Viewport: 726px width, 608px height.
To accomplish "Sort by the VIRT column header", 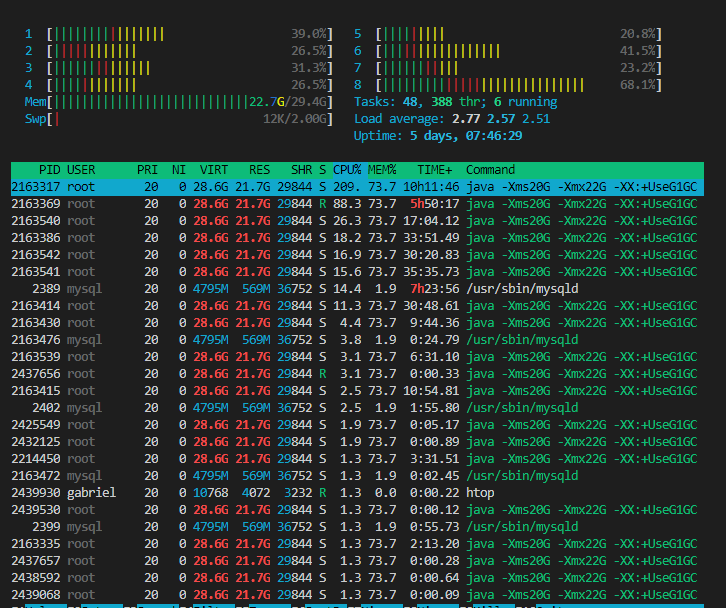I will point(214,170).
